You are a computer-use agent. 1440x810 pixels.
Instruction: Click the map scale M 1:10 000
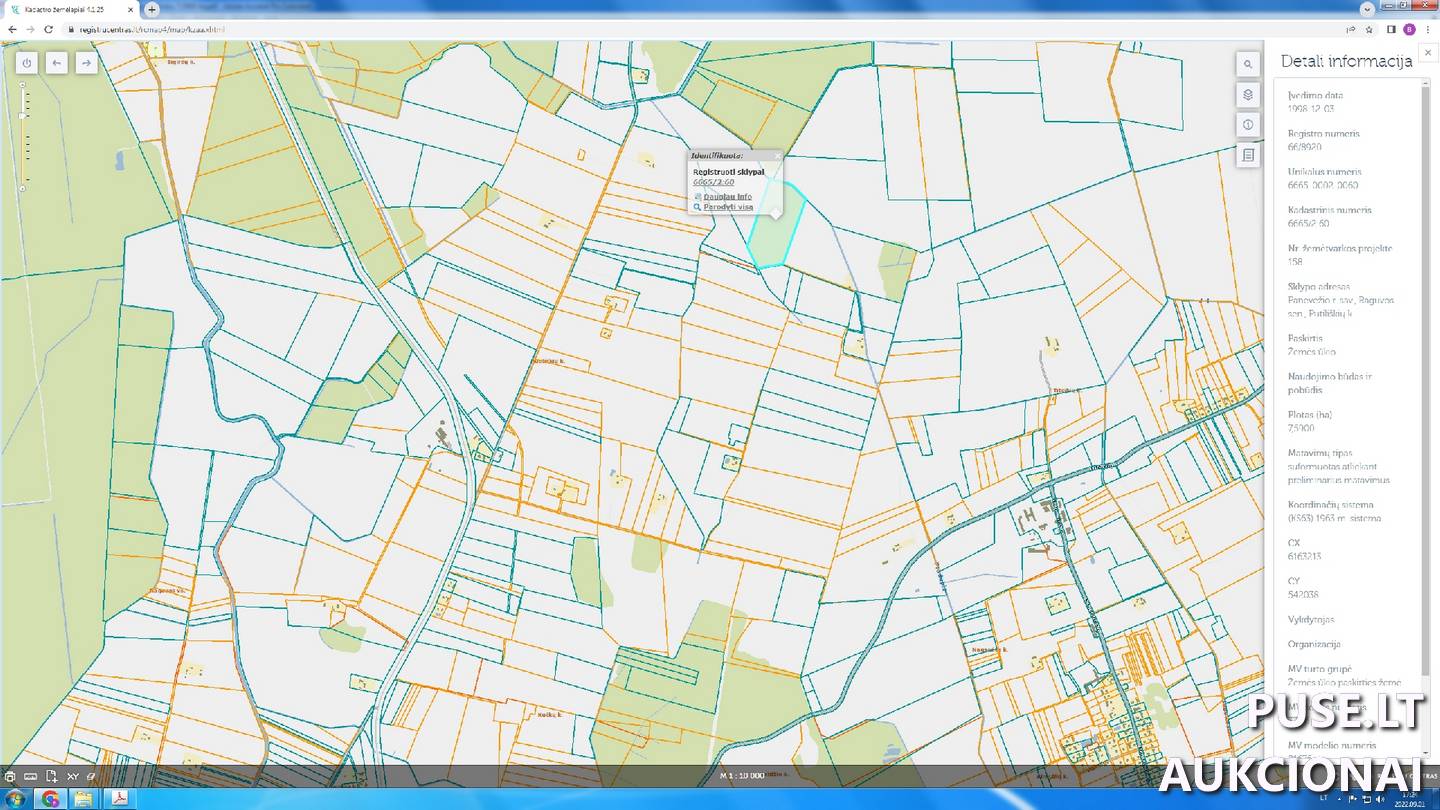pyautogui.click(x=742, y=776)
